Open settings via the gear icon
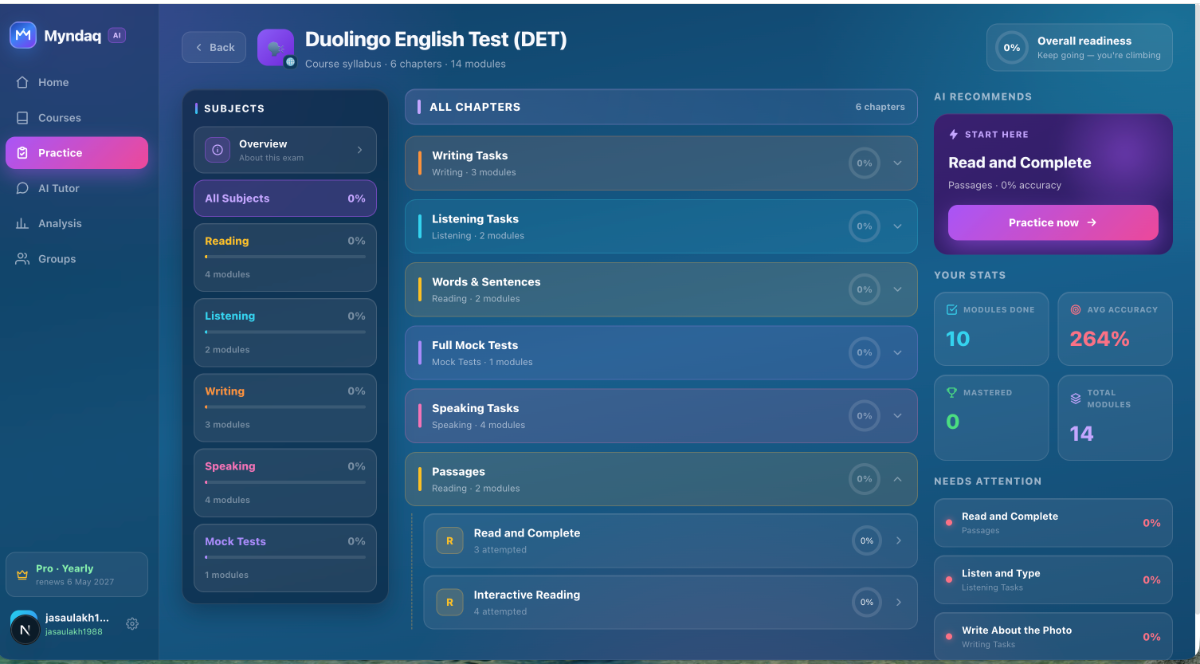Image resolution: width=1200 pixels, height=664 pixels. (x=132, y=624)
